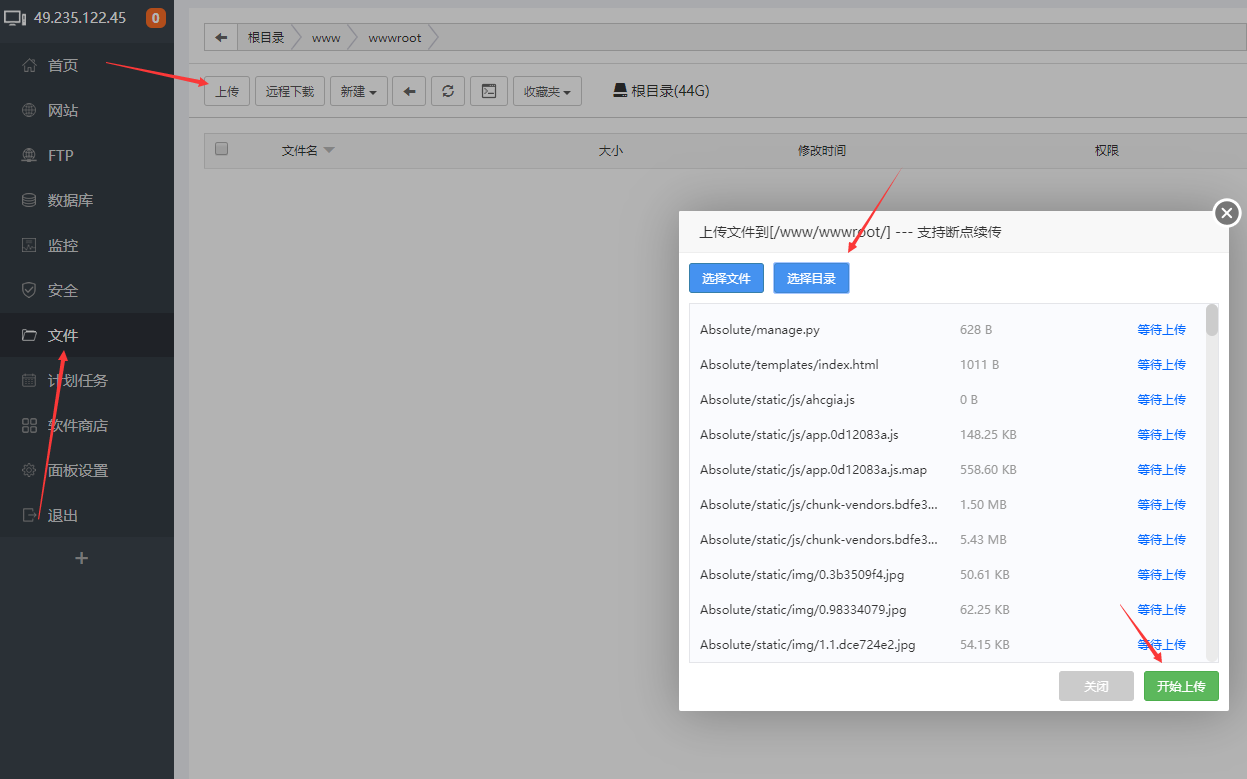1247x779 pixels.
Task: Refresh the file list with the refresh icon
Action: click(447, 91)
